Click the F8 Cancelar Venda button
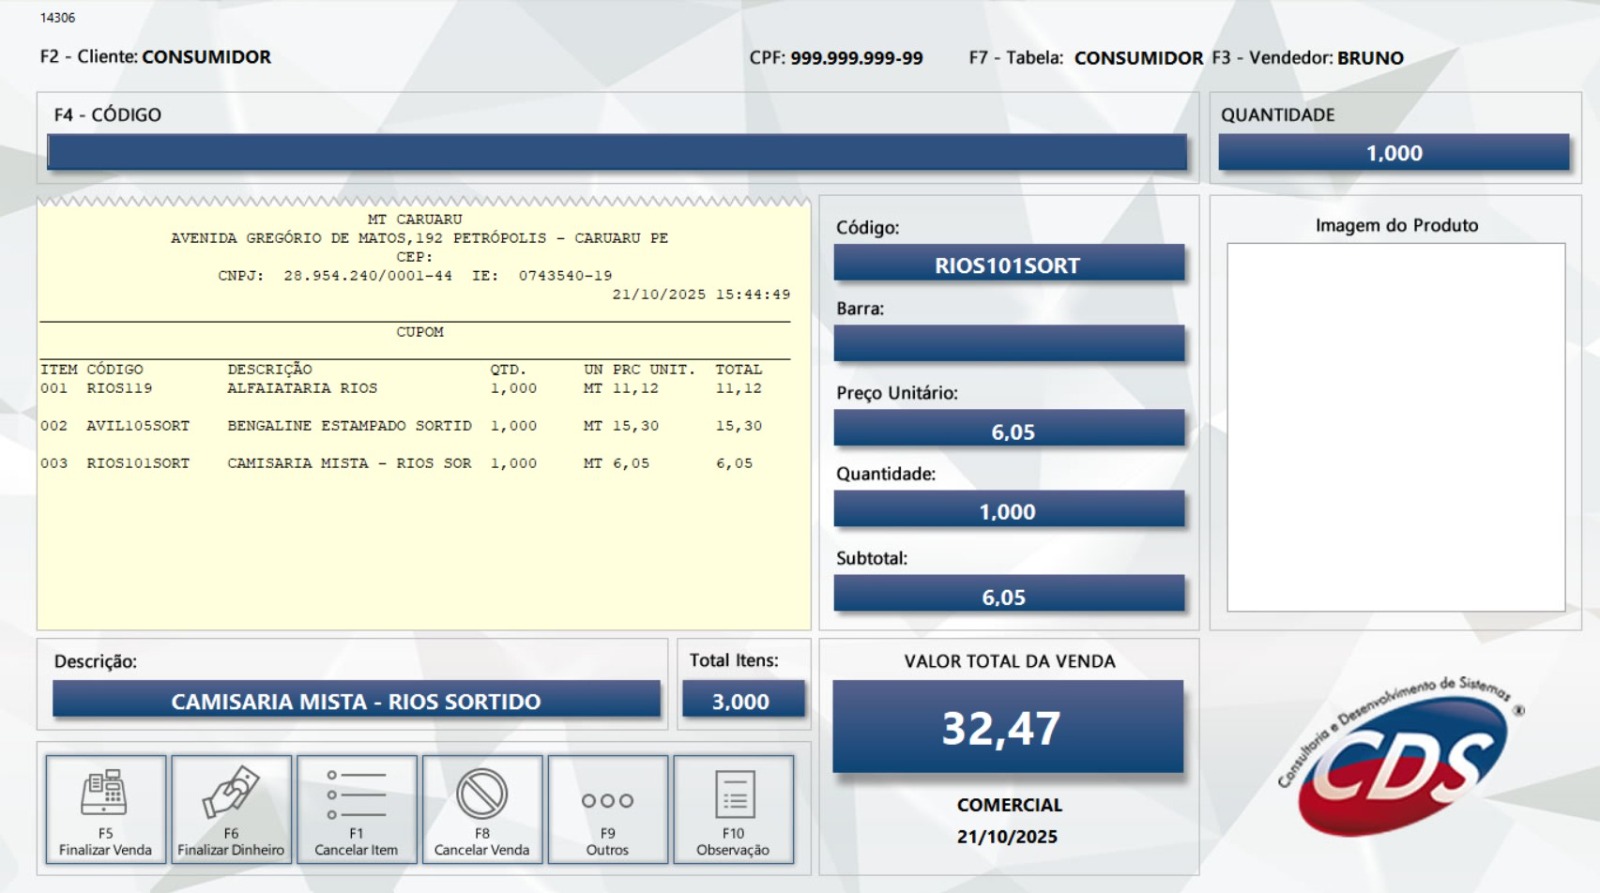The image size is (1600, 893). point(482,810)
